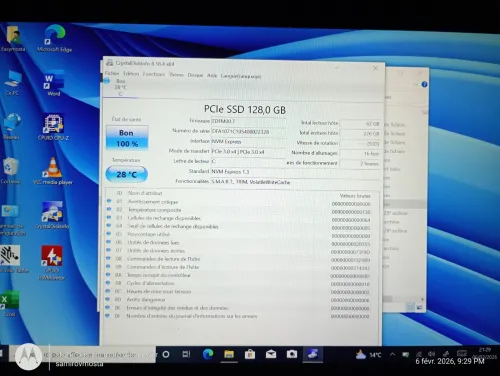Open Microsoft Store from the taskbar
Image resolution: width=500 pixels, height=376 pixels.
tap(250, 354)
